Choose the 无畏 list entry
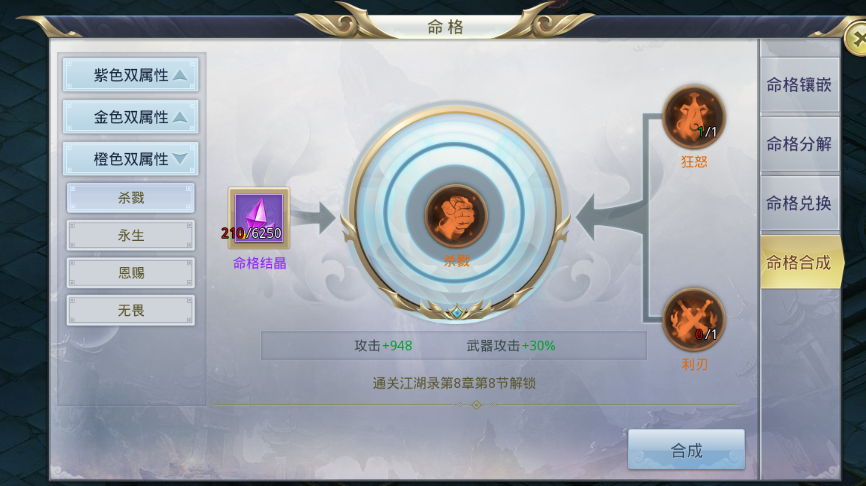The width and height of the screenshot is (866, 486). pos(131,310)
